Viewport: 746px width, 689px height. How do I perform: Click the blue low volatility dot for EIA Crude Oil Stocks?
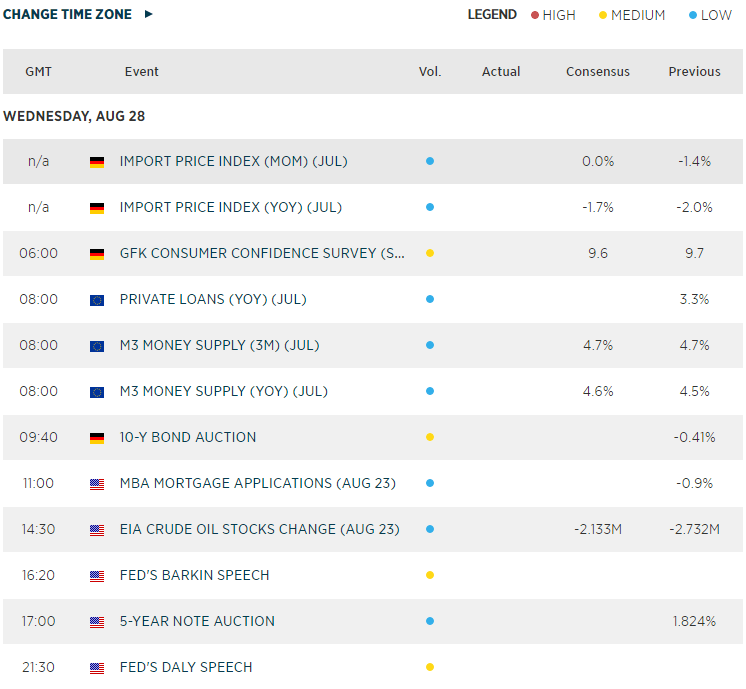[x=430, y=529]
